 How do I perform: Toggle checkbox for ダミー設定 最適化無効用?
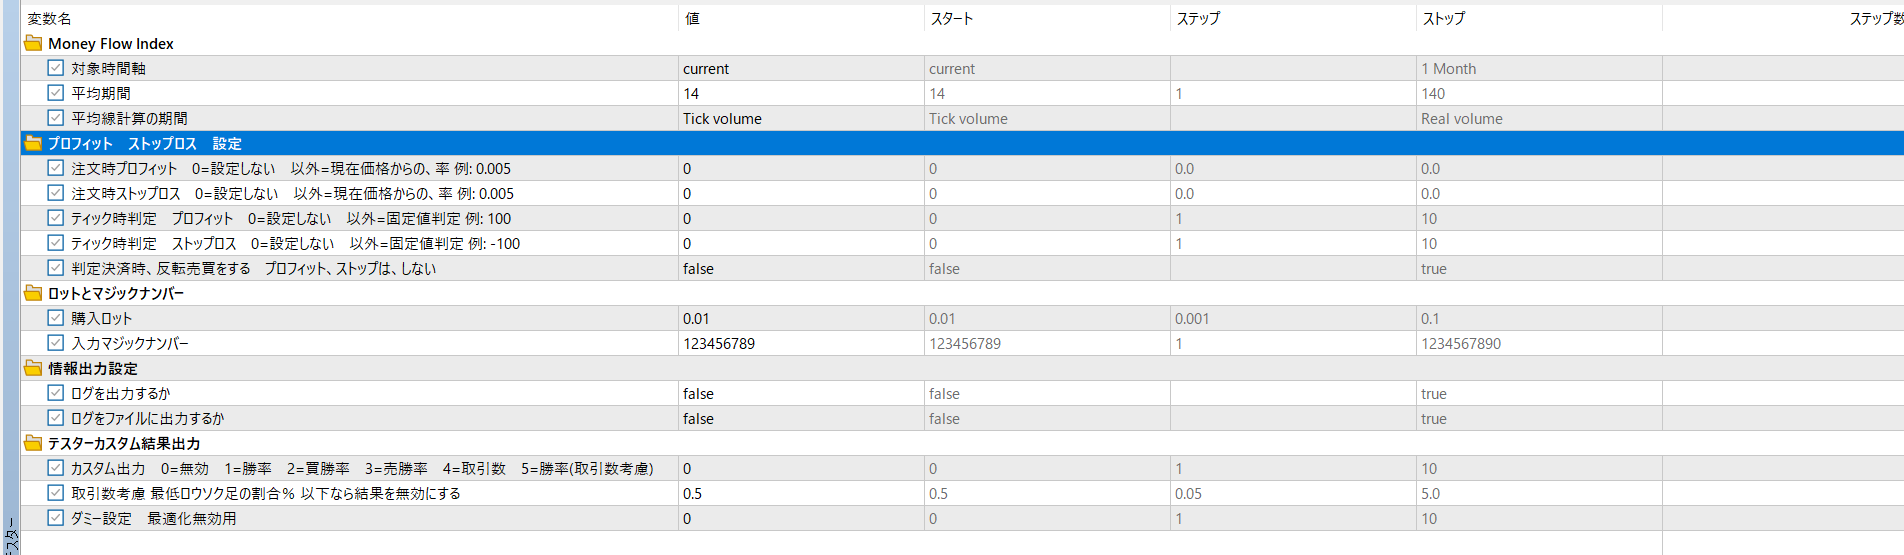(56, 518)
